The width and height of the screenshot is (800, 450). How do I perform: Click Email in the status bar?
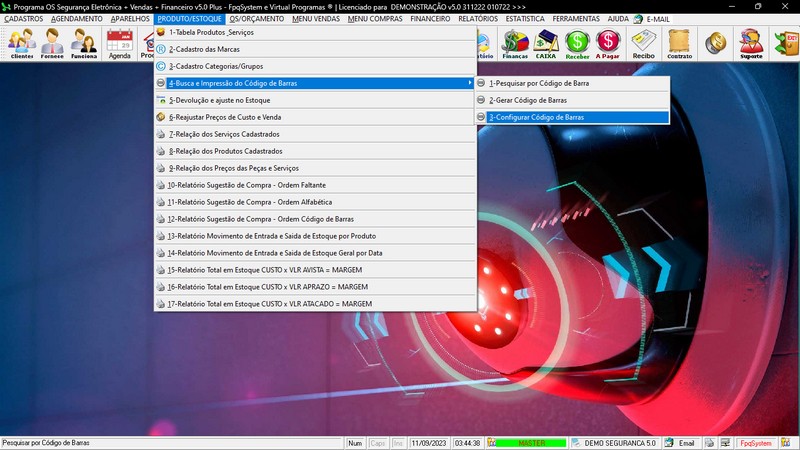pyautogui.click(x=681, y=442)
